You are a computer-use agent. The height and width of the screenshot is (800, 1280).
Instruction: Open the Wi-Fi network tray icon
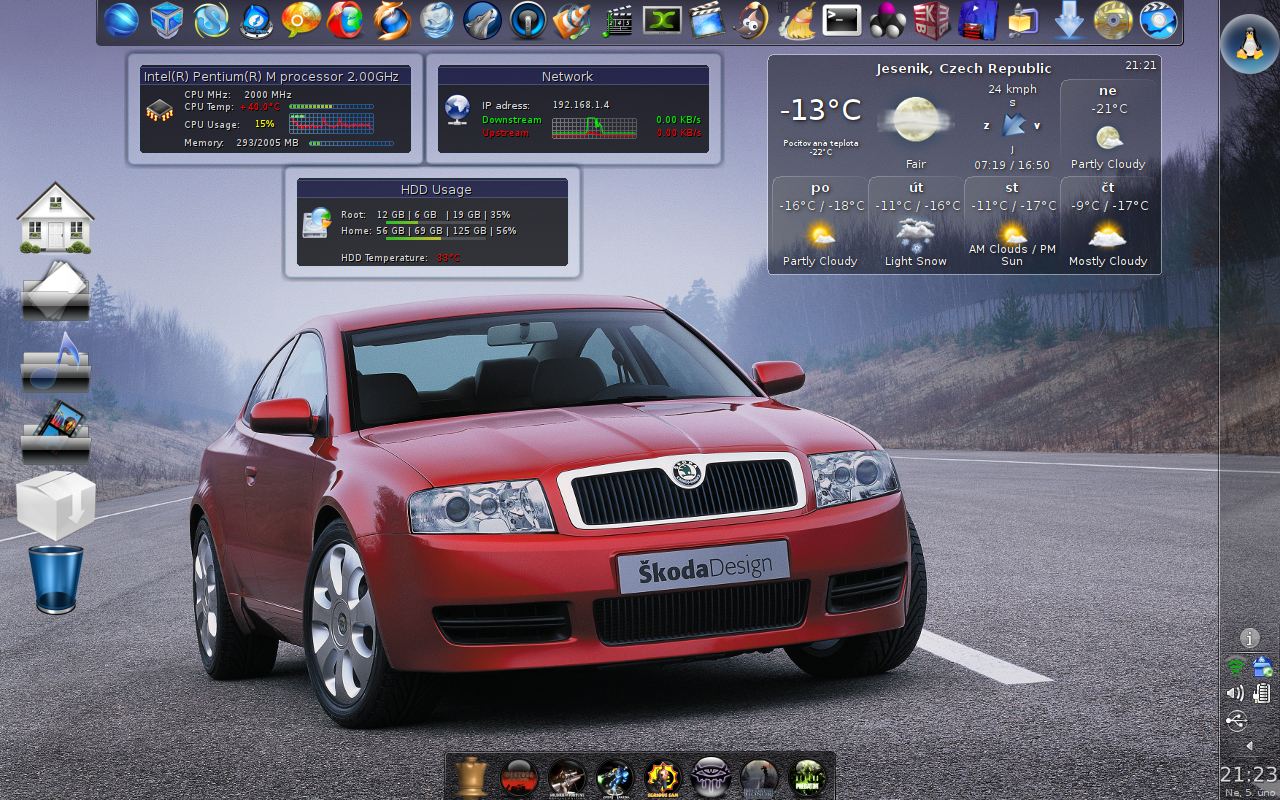(1236, 666)
